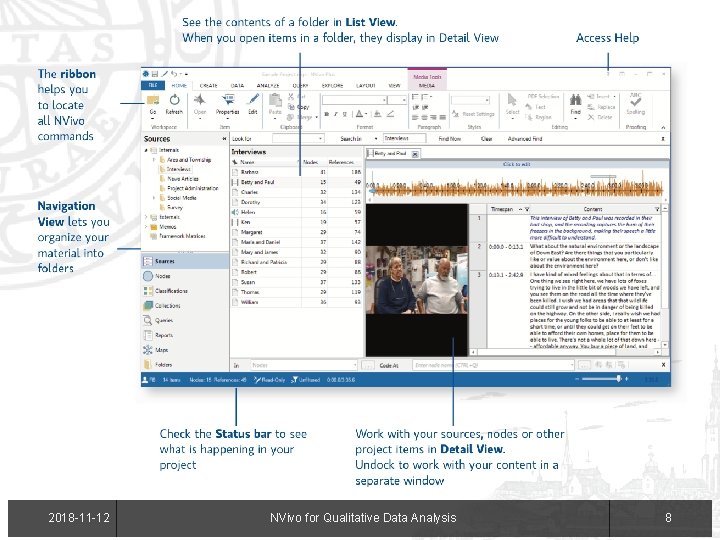Click the Advanced Find button
Screen dimensions: 720x540
coord(525,138)
